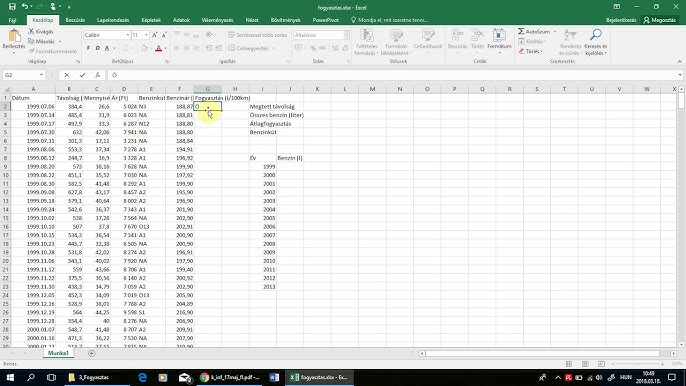Open the AutoSzum dropdown arrow
The width and height of the screenshot is (686, 386).
pos(555,32)
